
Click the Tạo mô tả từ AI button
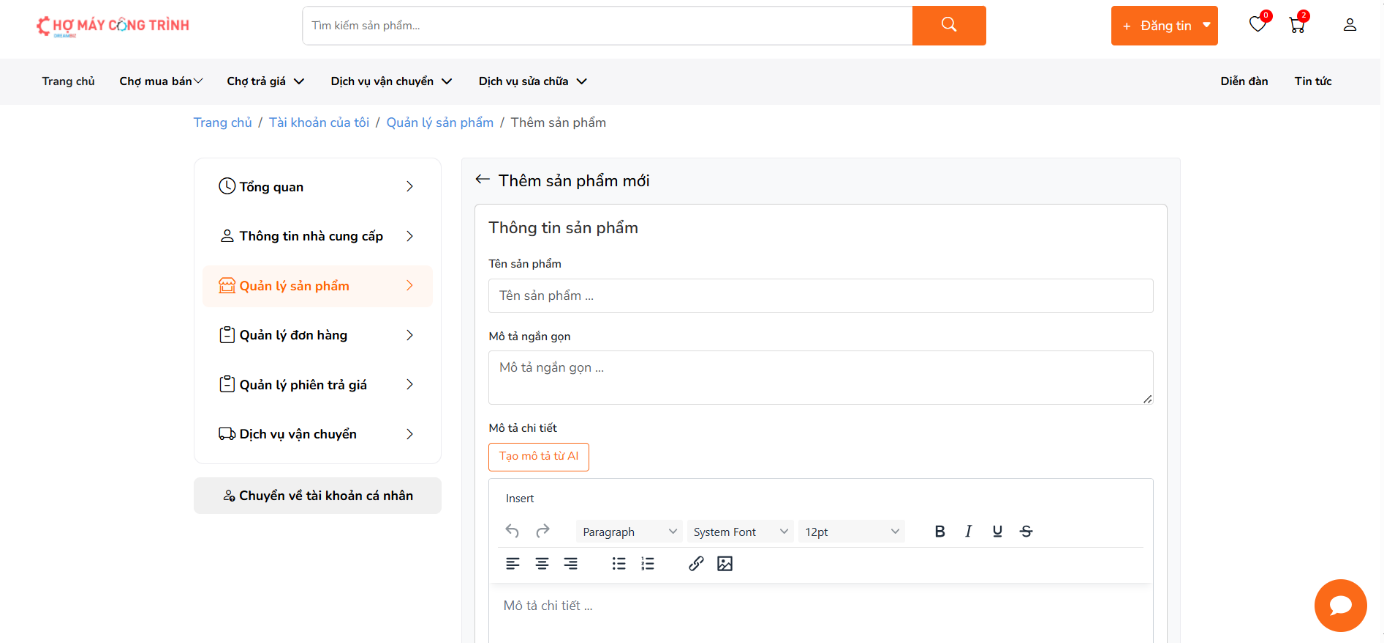[539, 457]
